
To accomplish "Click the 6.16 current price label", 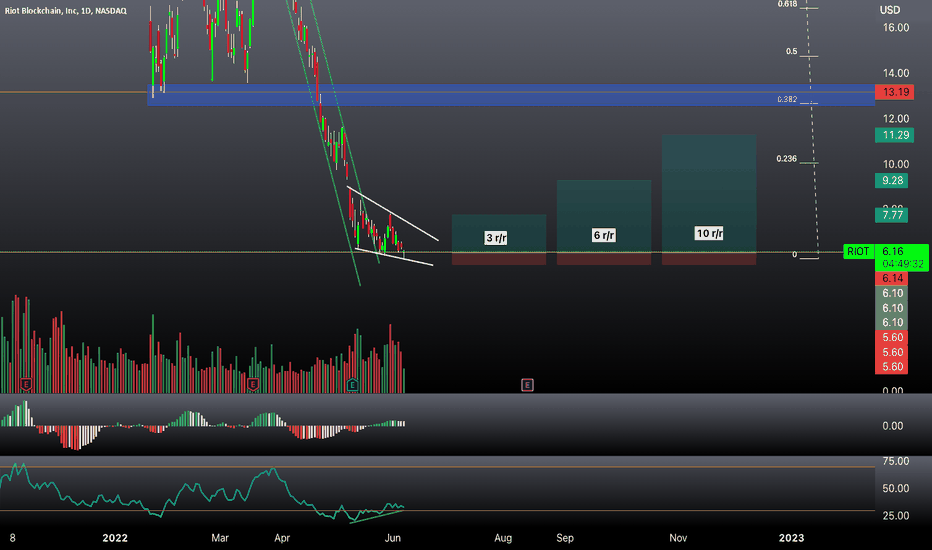I will point(893,252).
